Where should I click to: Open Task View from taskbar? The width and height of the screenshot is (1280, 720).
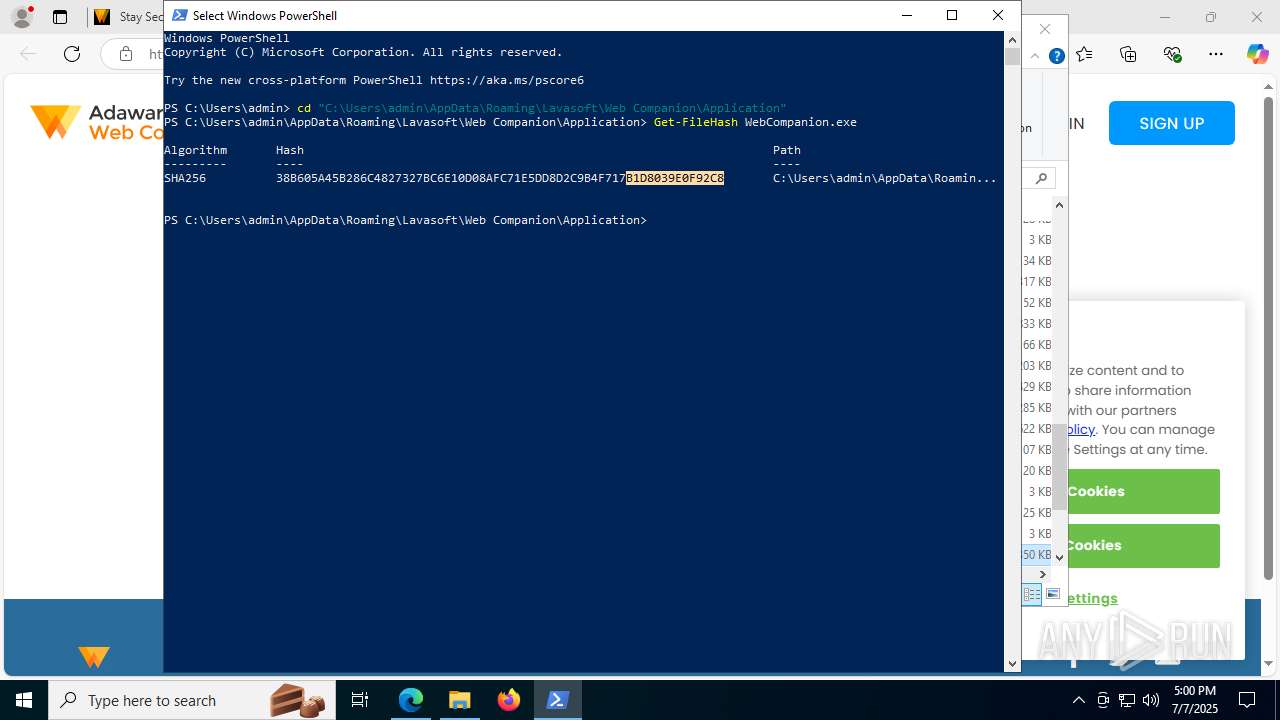[x=360, y=700]
